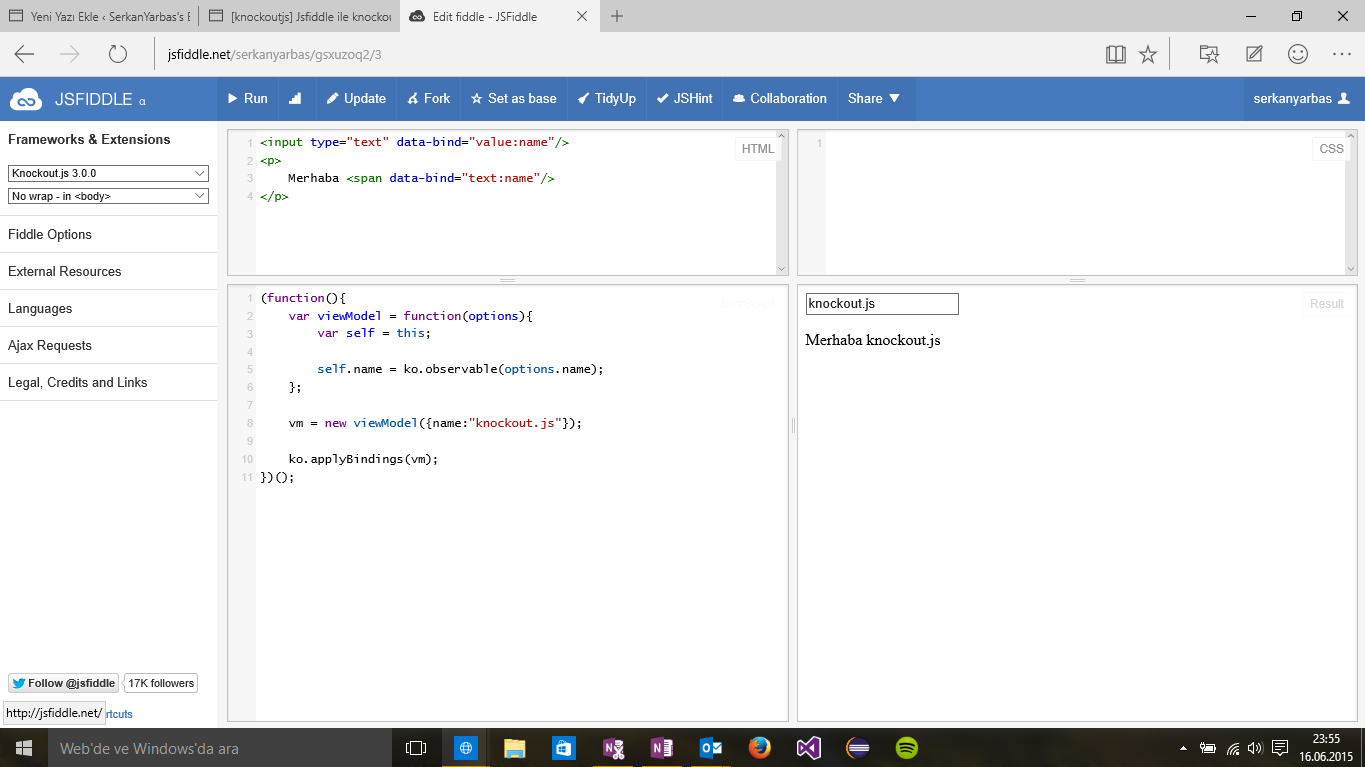Click the knockout.js text input in Result
This screenshot has height=767, width=1365.
point(882,304)
